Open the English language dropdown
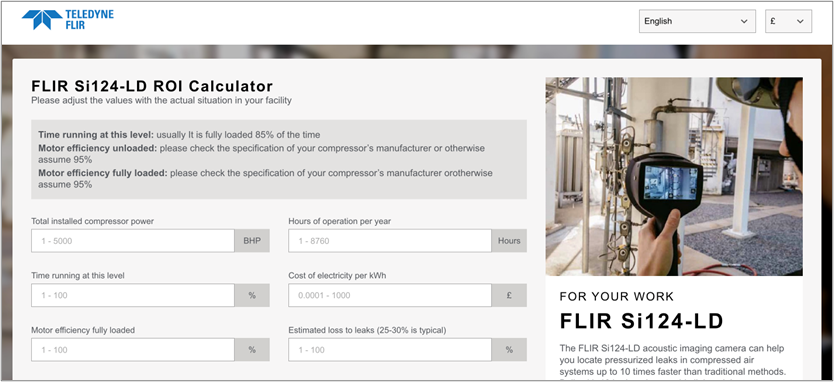The height and width of the screenshot is (382, 834). click(x=697, y=21)
